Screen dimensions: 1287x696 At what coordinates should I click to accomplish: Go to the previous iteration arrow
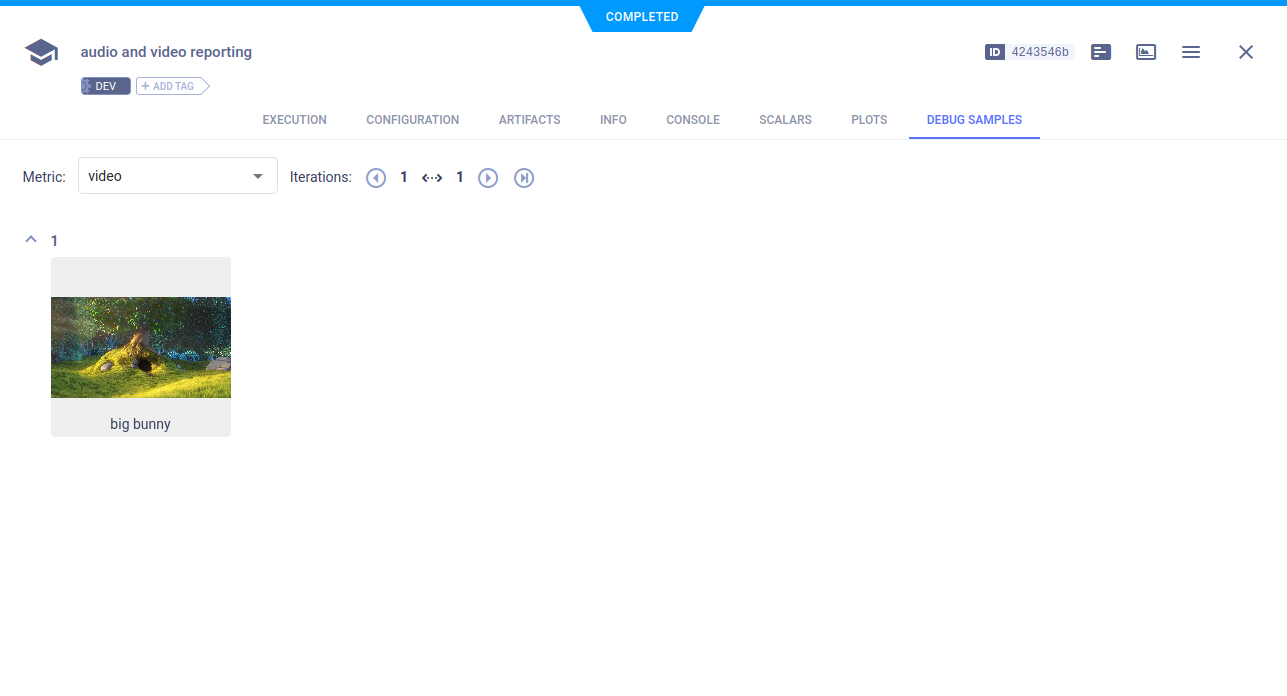click(376, 177)
